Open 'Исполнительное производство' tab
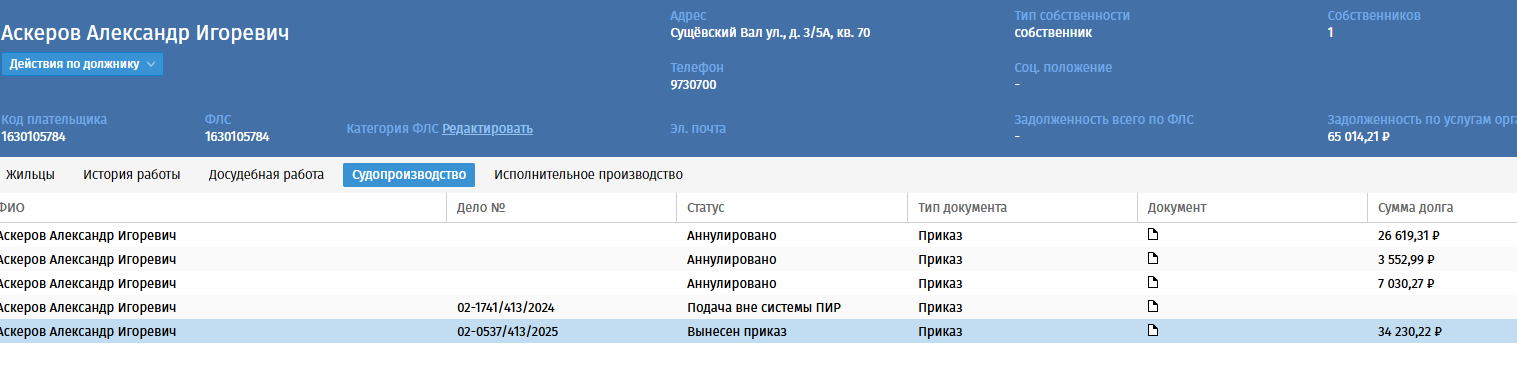This screenshot has width=1517, height=387. 588,175
